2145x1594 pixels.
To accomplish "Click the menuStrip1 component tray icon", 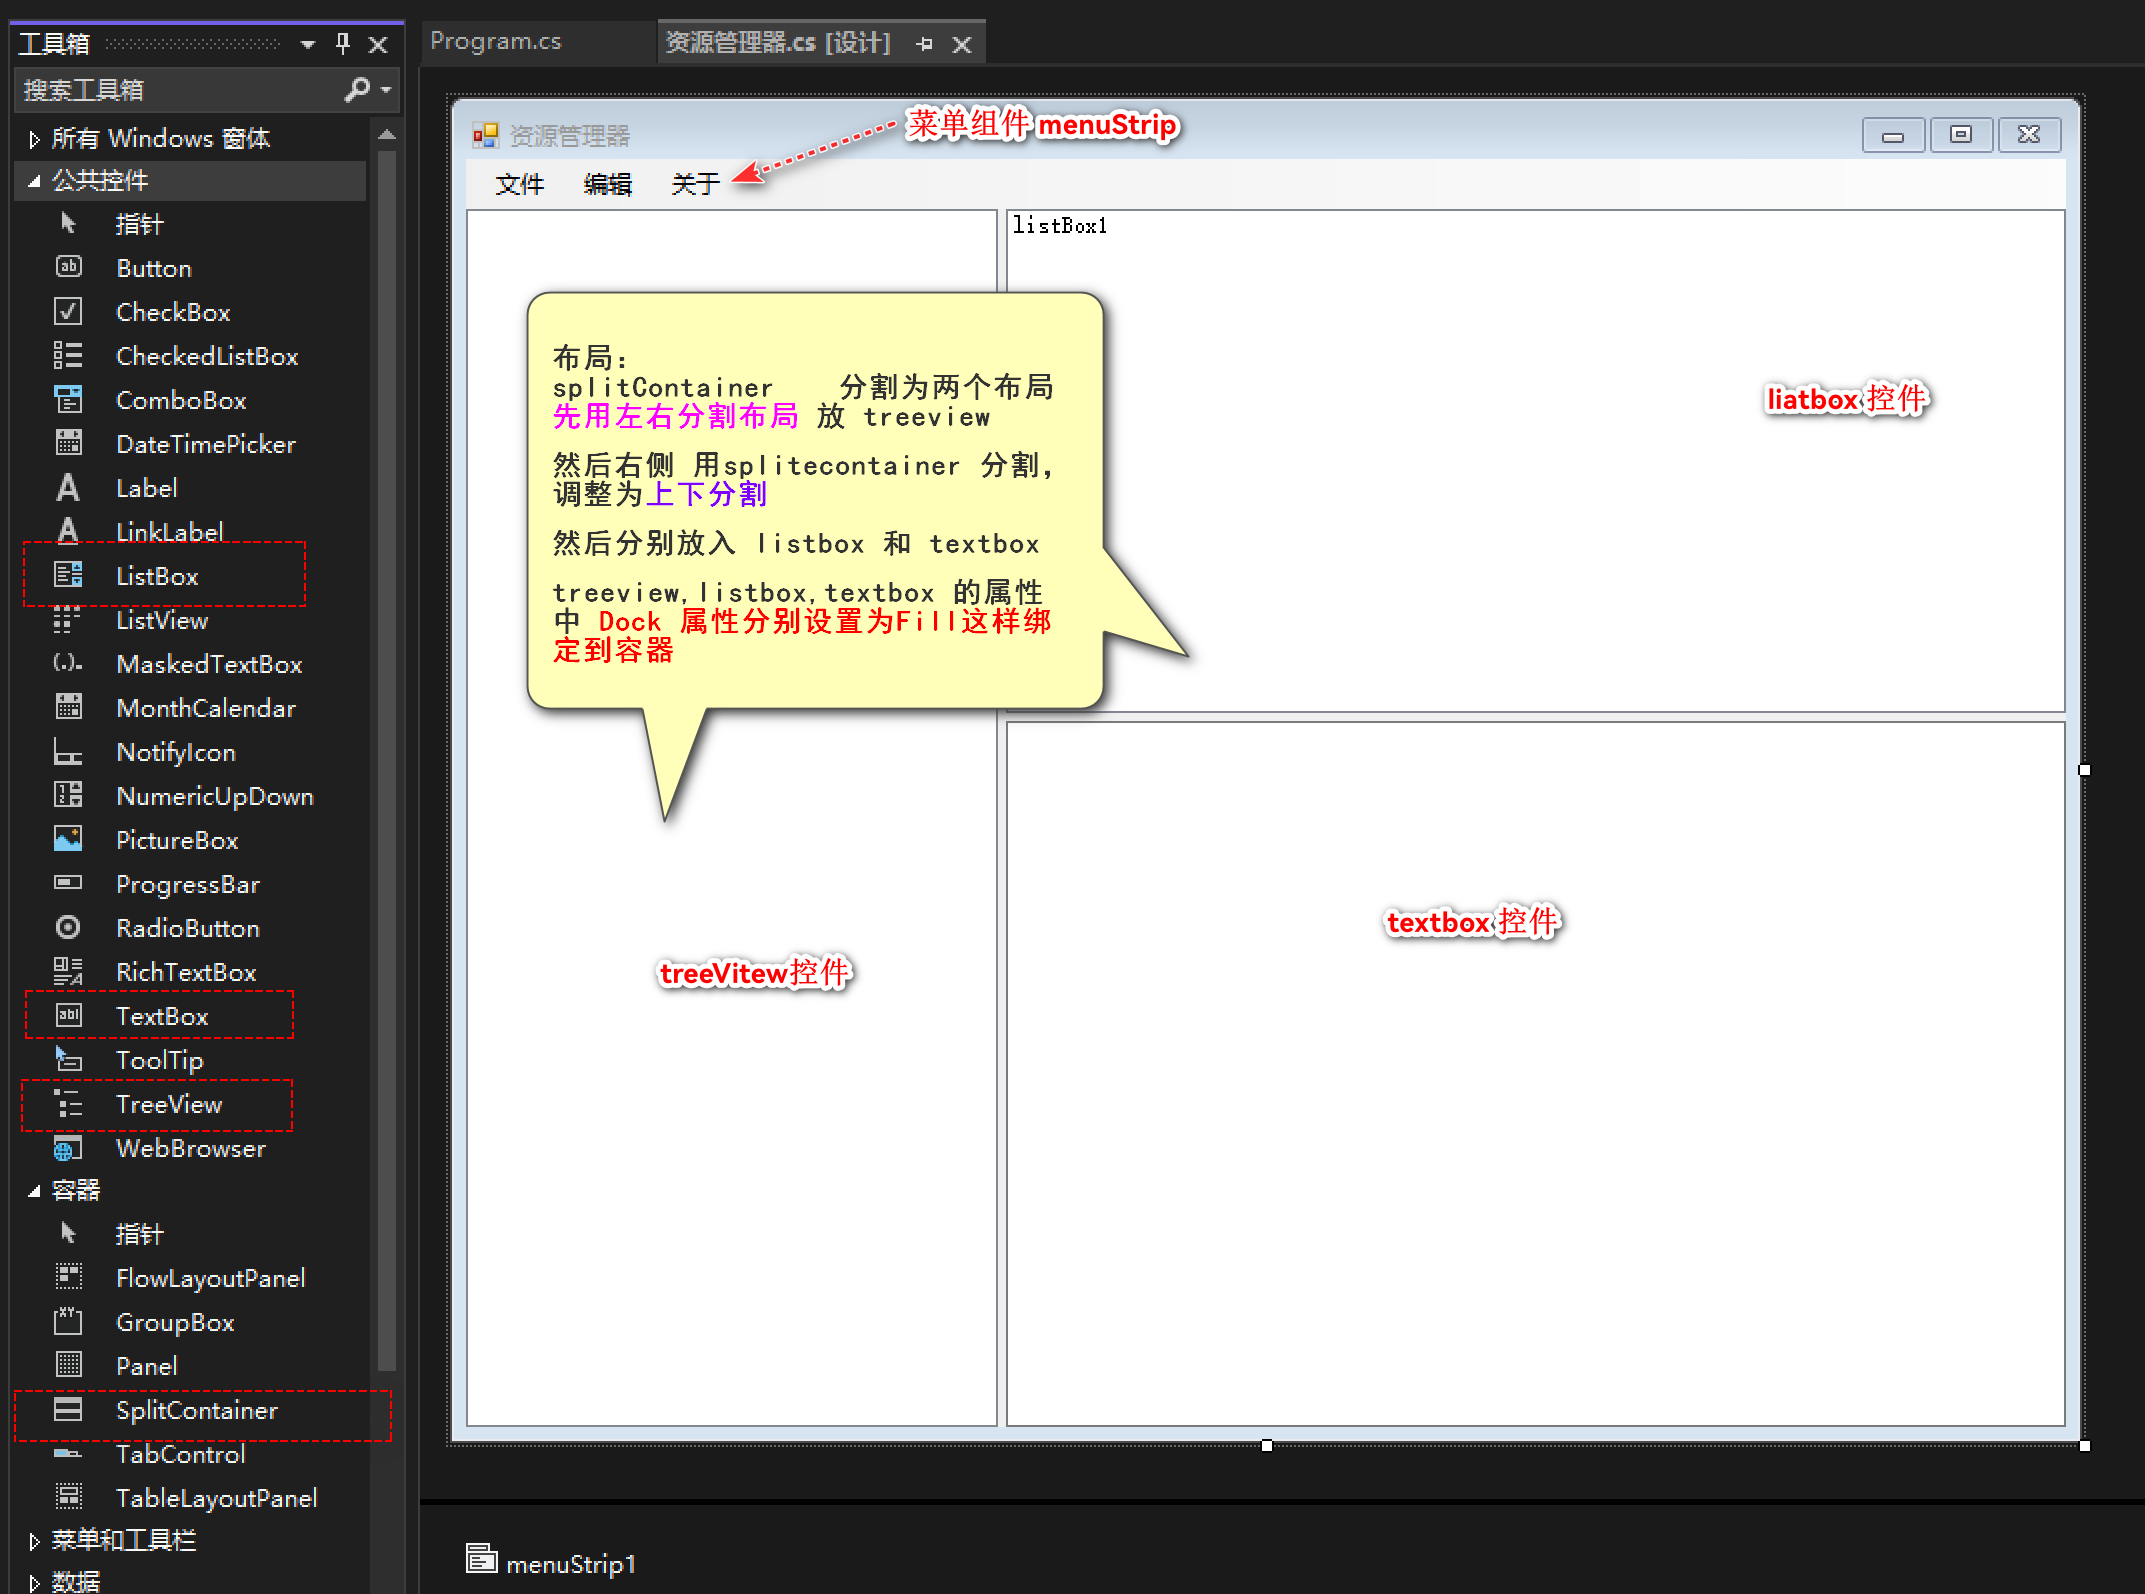I will (482, 1560).
